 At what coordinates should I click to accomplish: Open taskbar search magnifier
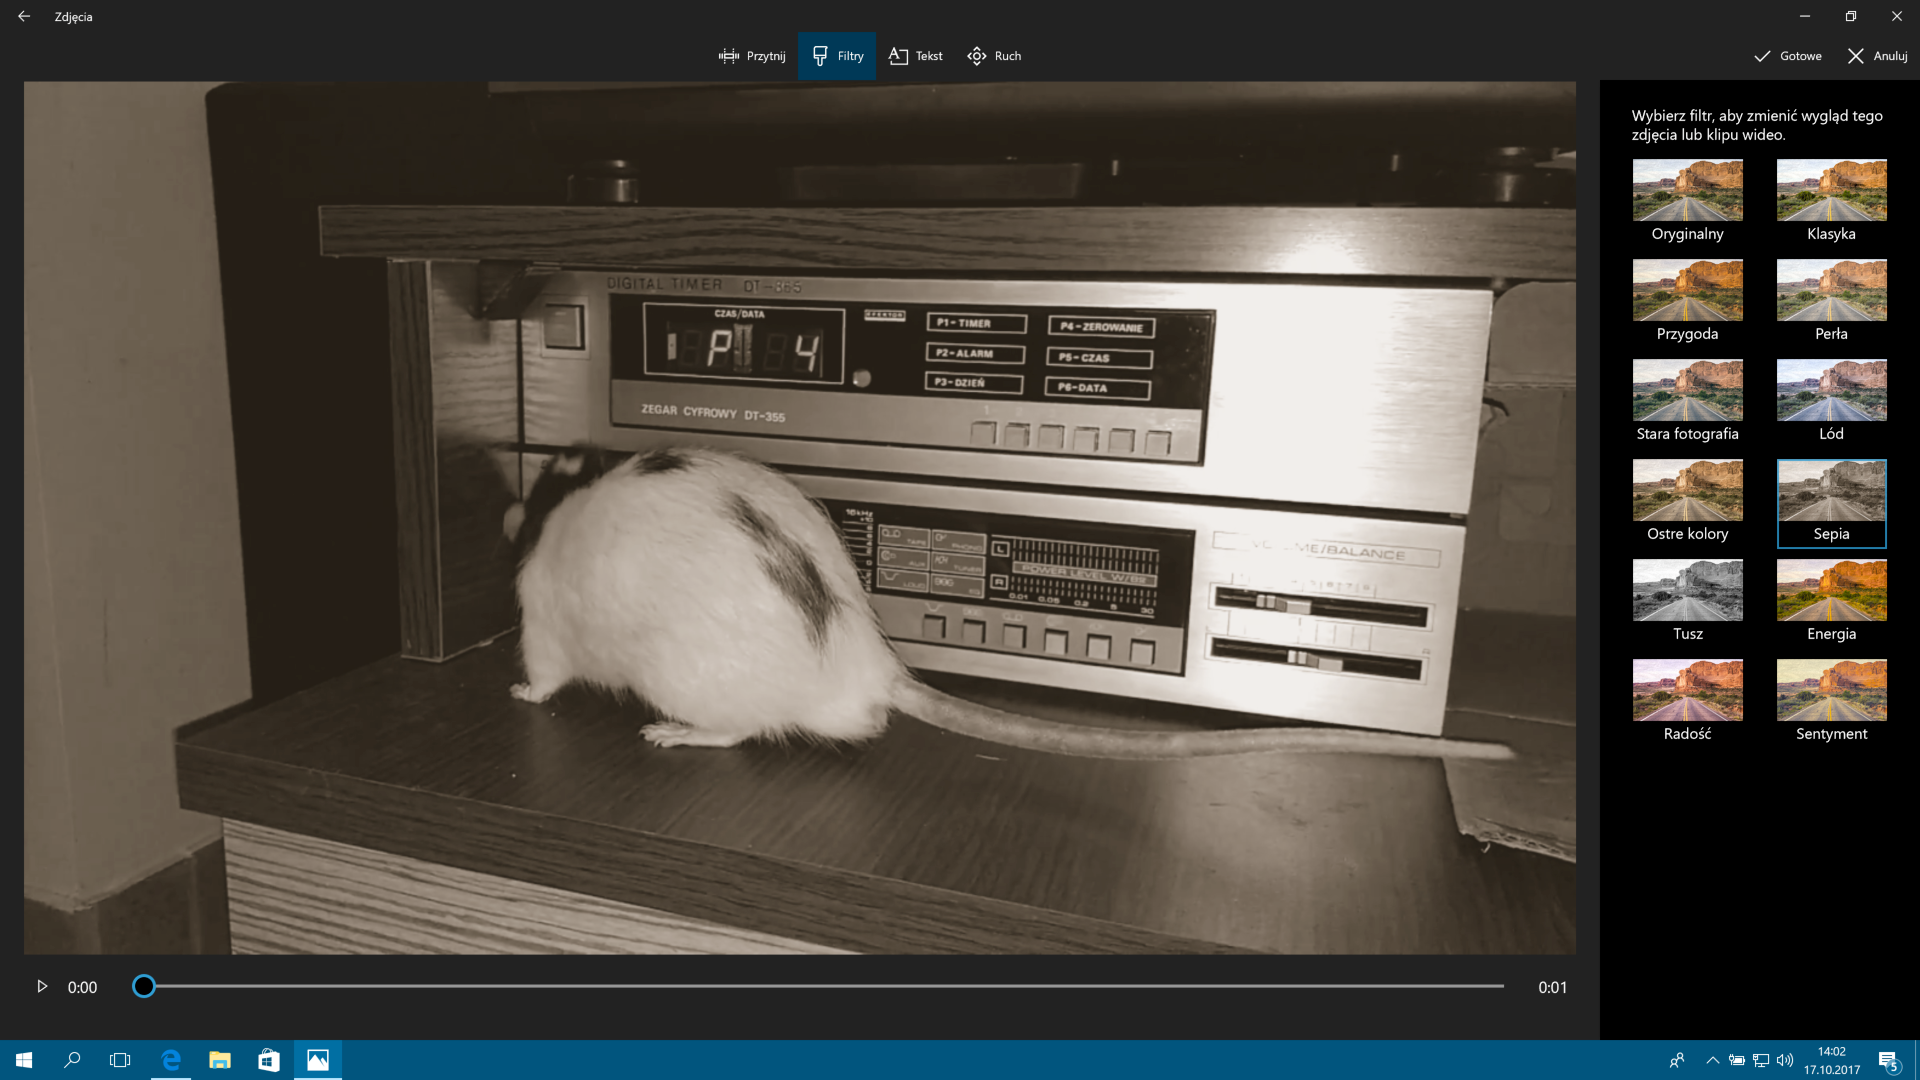coord(72,1060)
